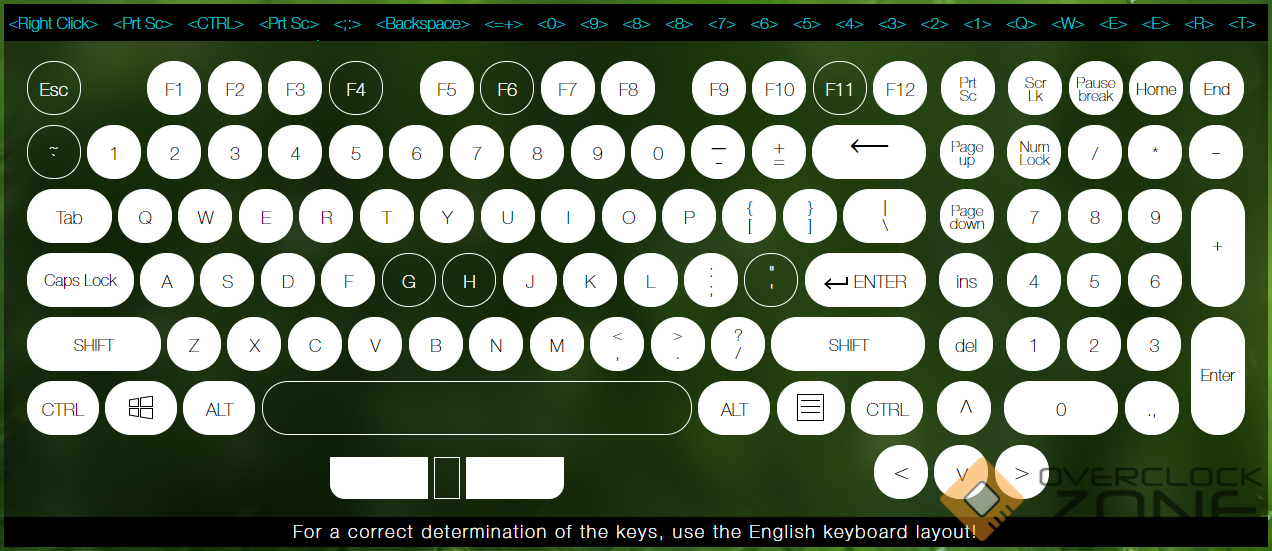Screen dimensions: 1272x551
Task: Click the middle mouse scroll wheel indicator
Action: (447, 477)
